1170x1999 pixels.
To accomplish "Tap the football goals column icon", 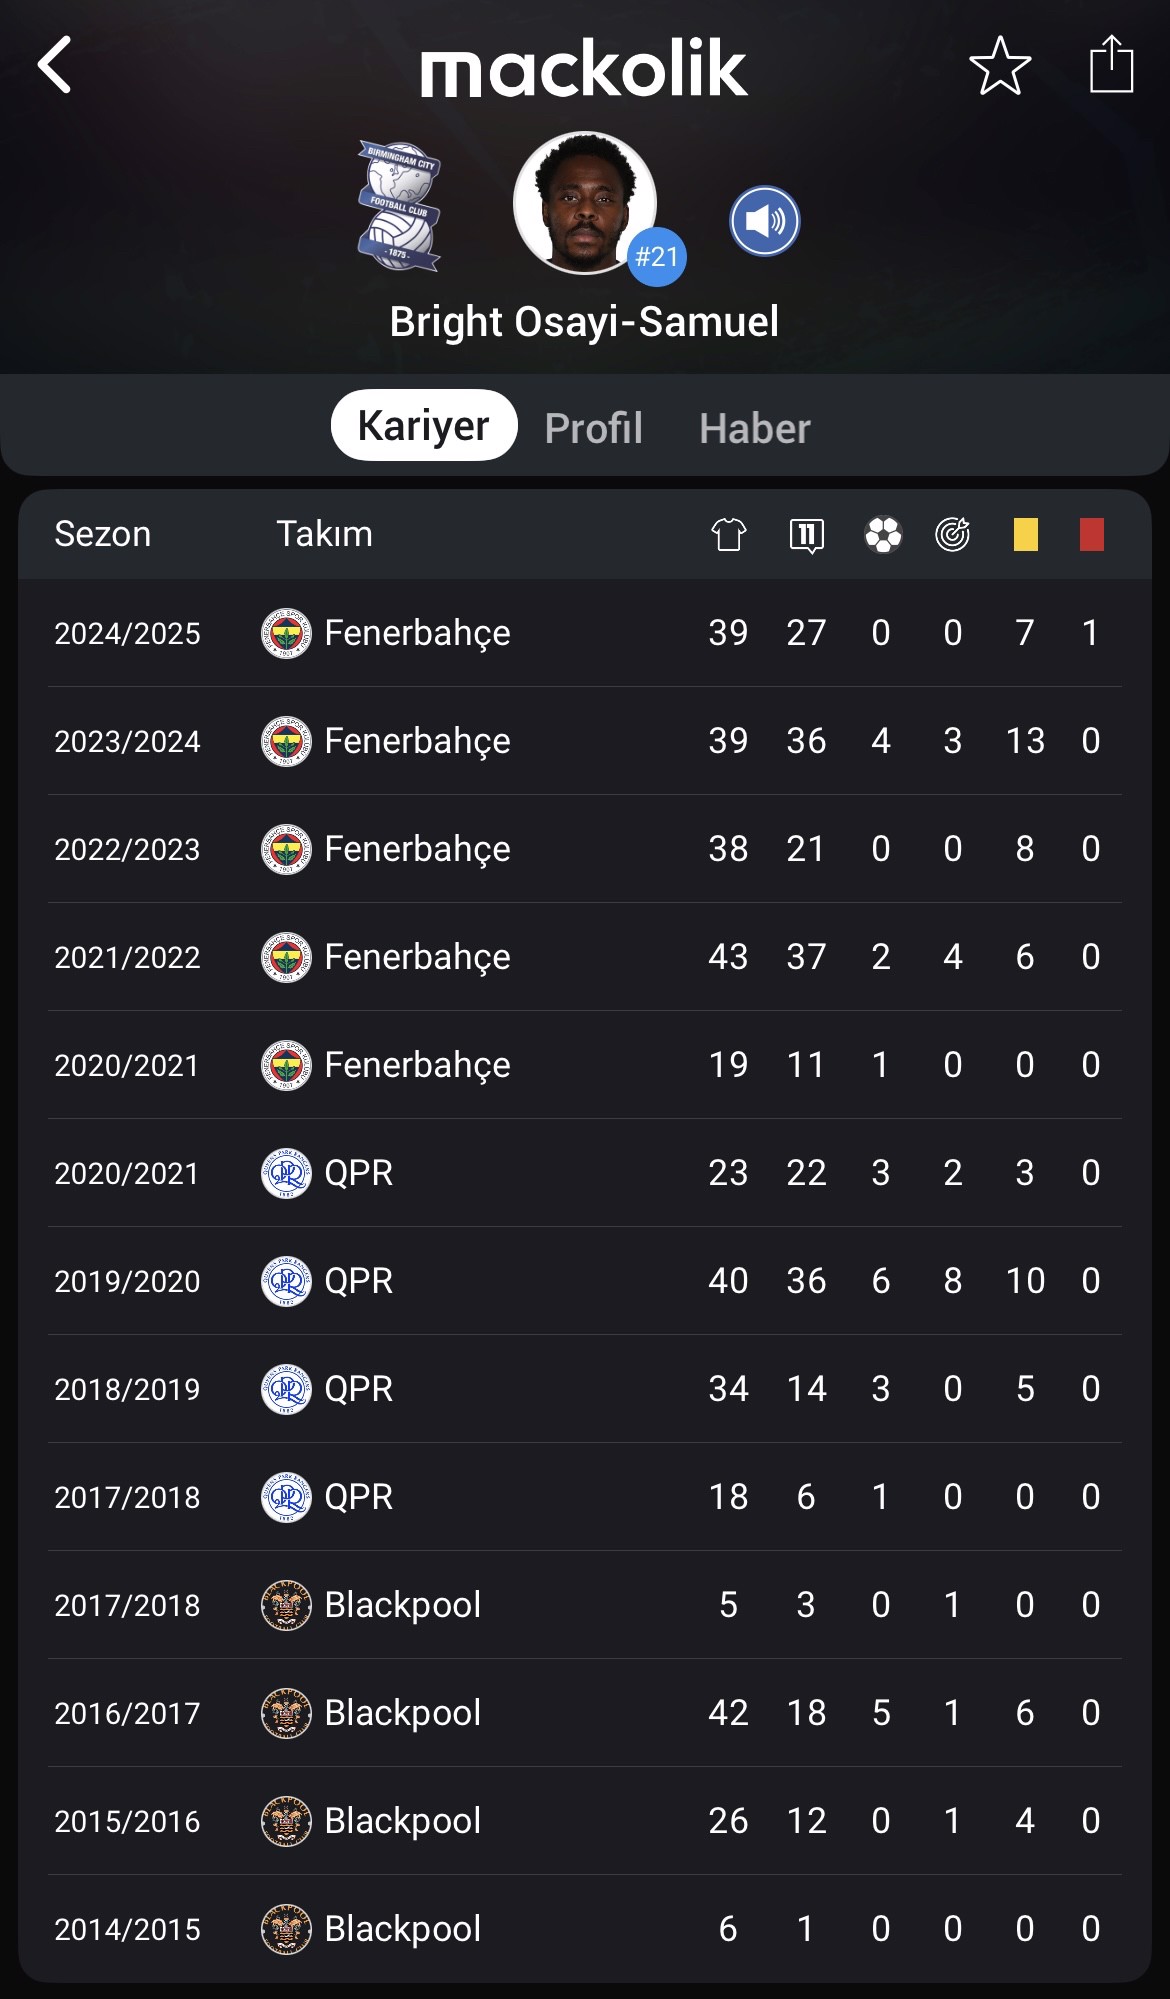I will point(883,534).
